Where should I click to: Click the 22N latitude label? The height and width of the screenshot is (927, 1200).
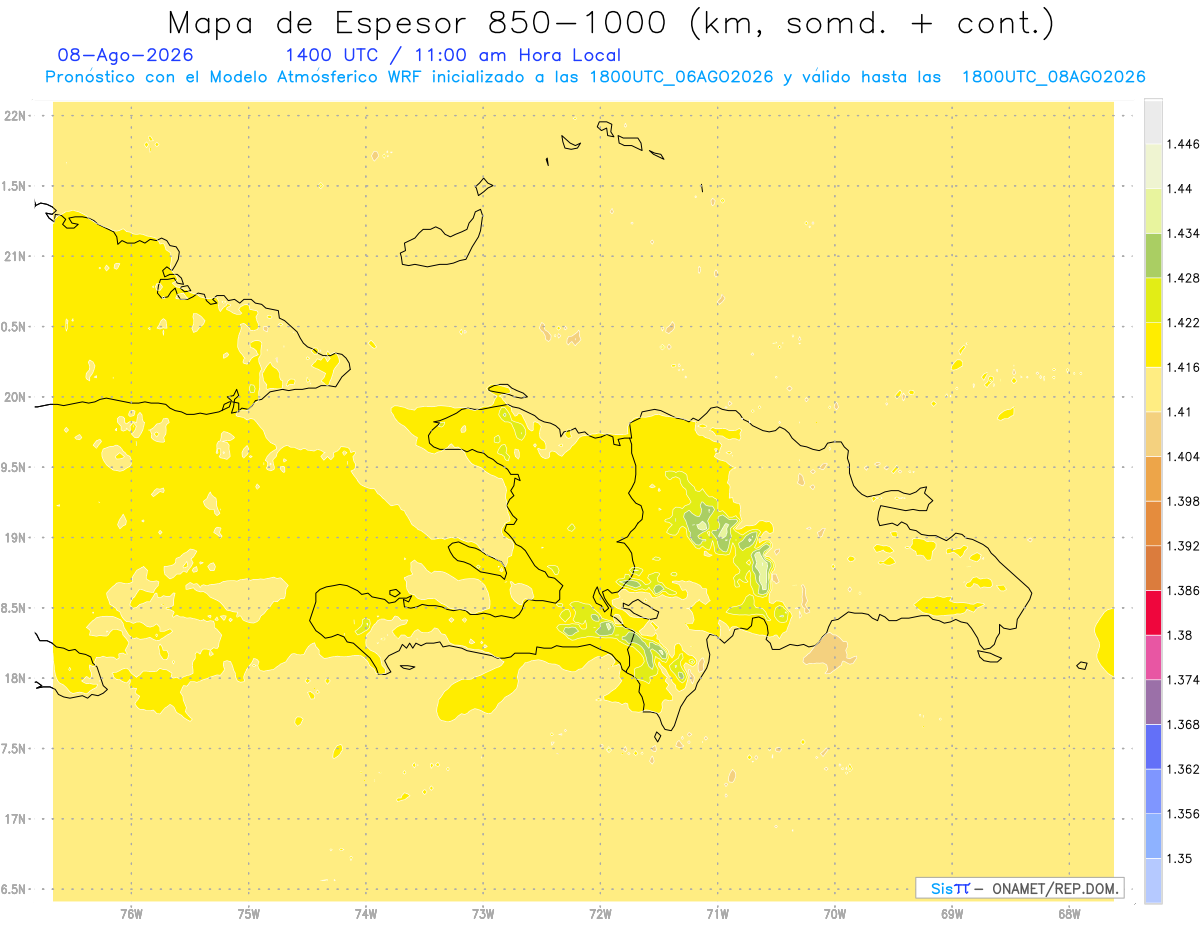click(x=15, y=116)
